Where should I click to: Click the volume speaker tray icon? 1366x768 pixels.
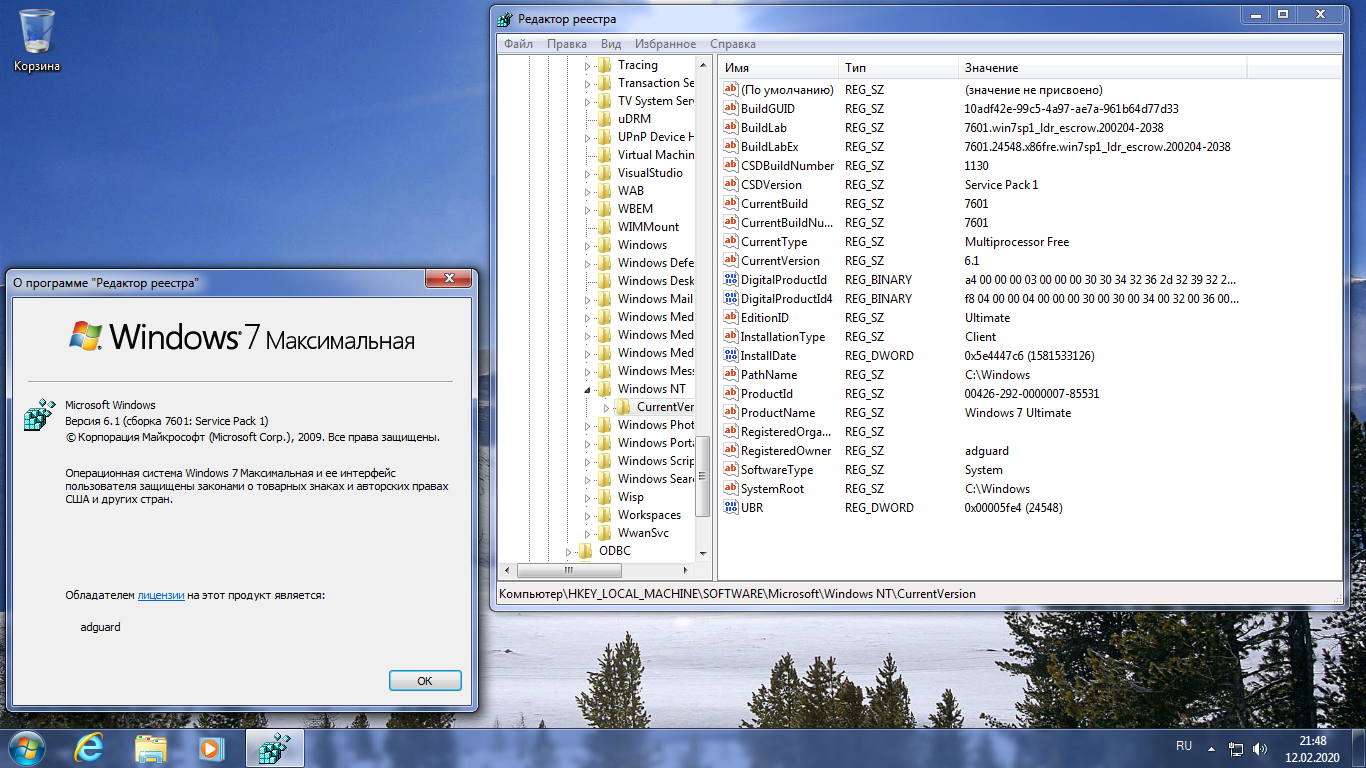click(1261, 748)
